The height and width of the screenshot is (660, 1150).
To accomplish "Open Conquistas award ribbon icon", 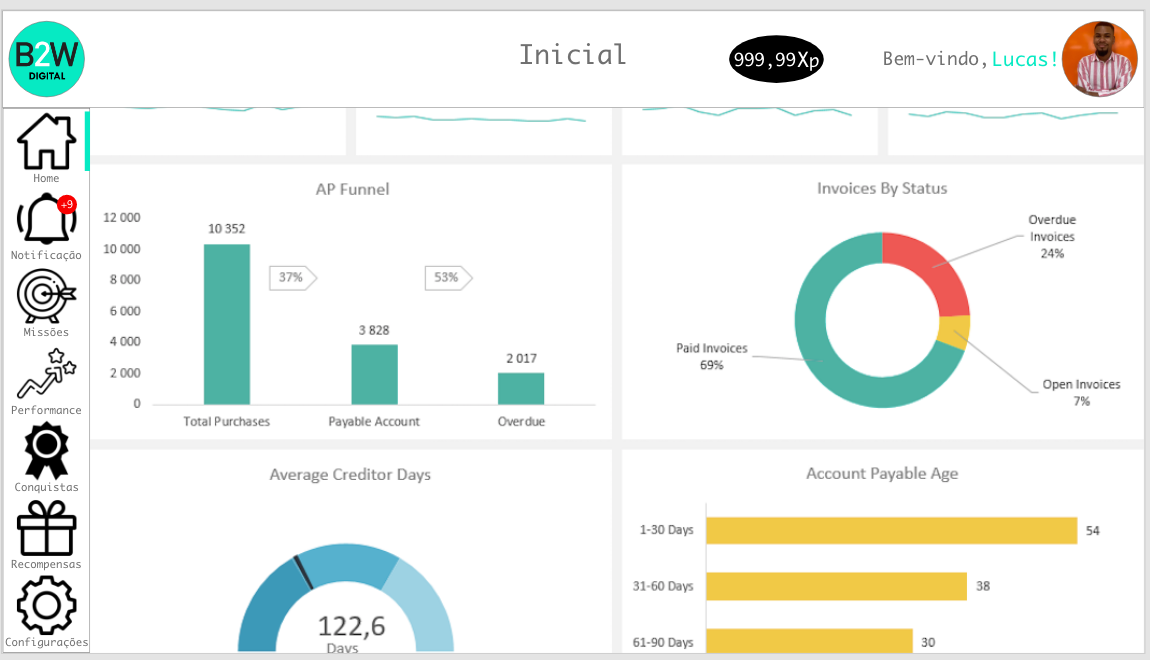I will tap(46, 451).
